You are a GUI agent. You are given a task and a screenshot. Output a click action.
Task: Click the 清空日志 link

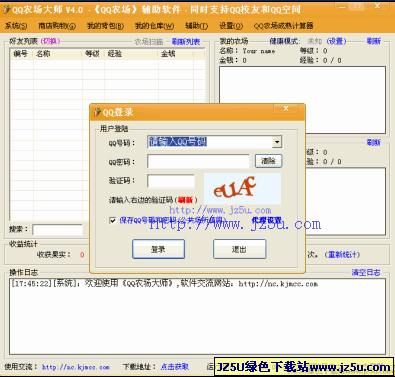366,273
